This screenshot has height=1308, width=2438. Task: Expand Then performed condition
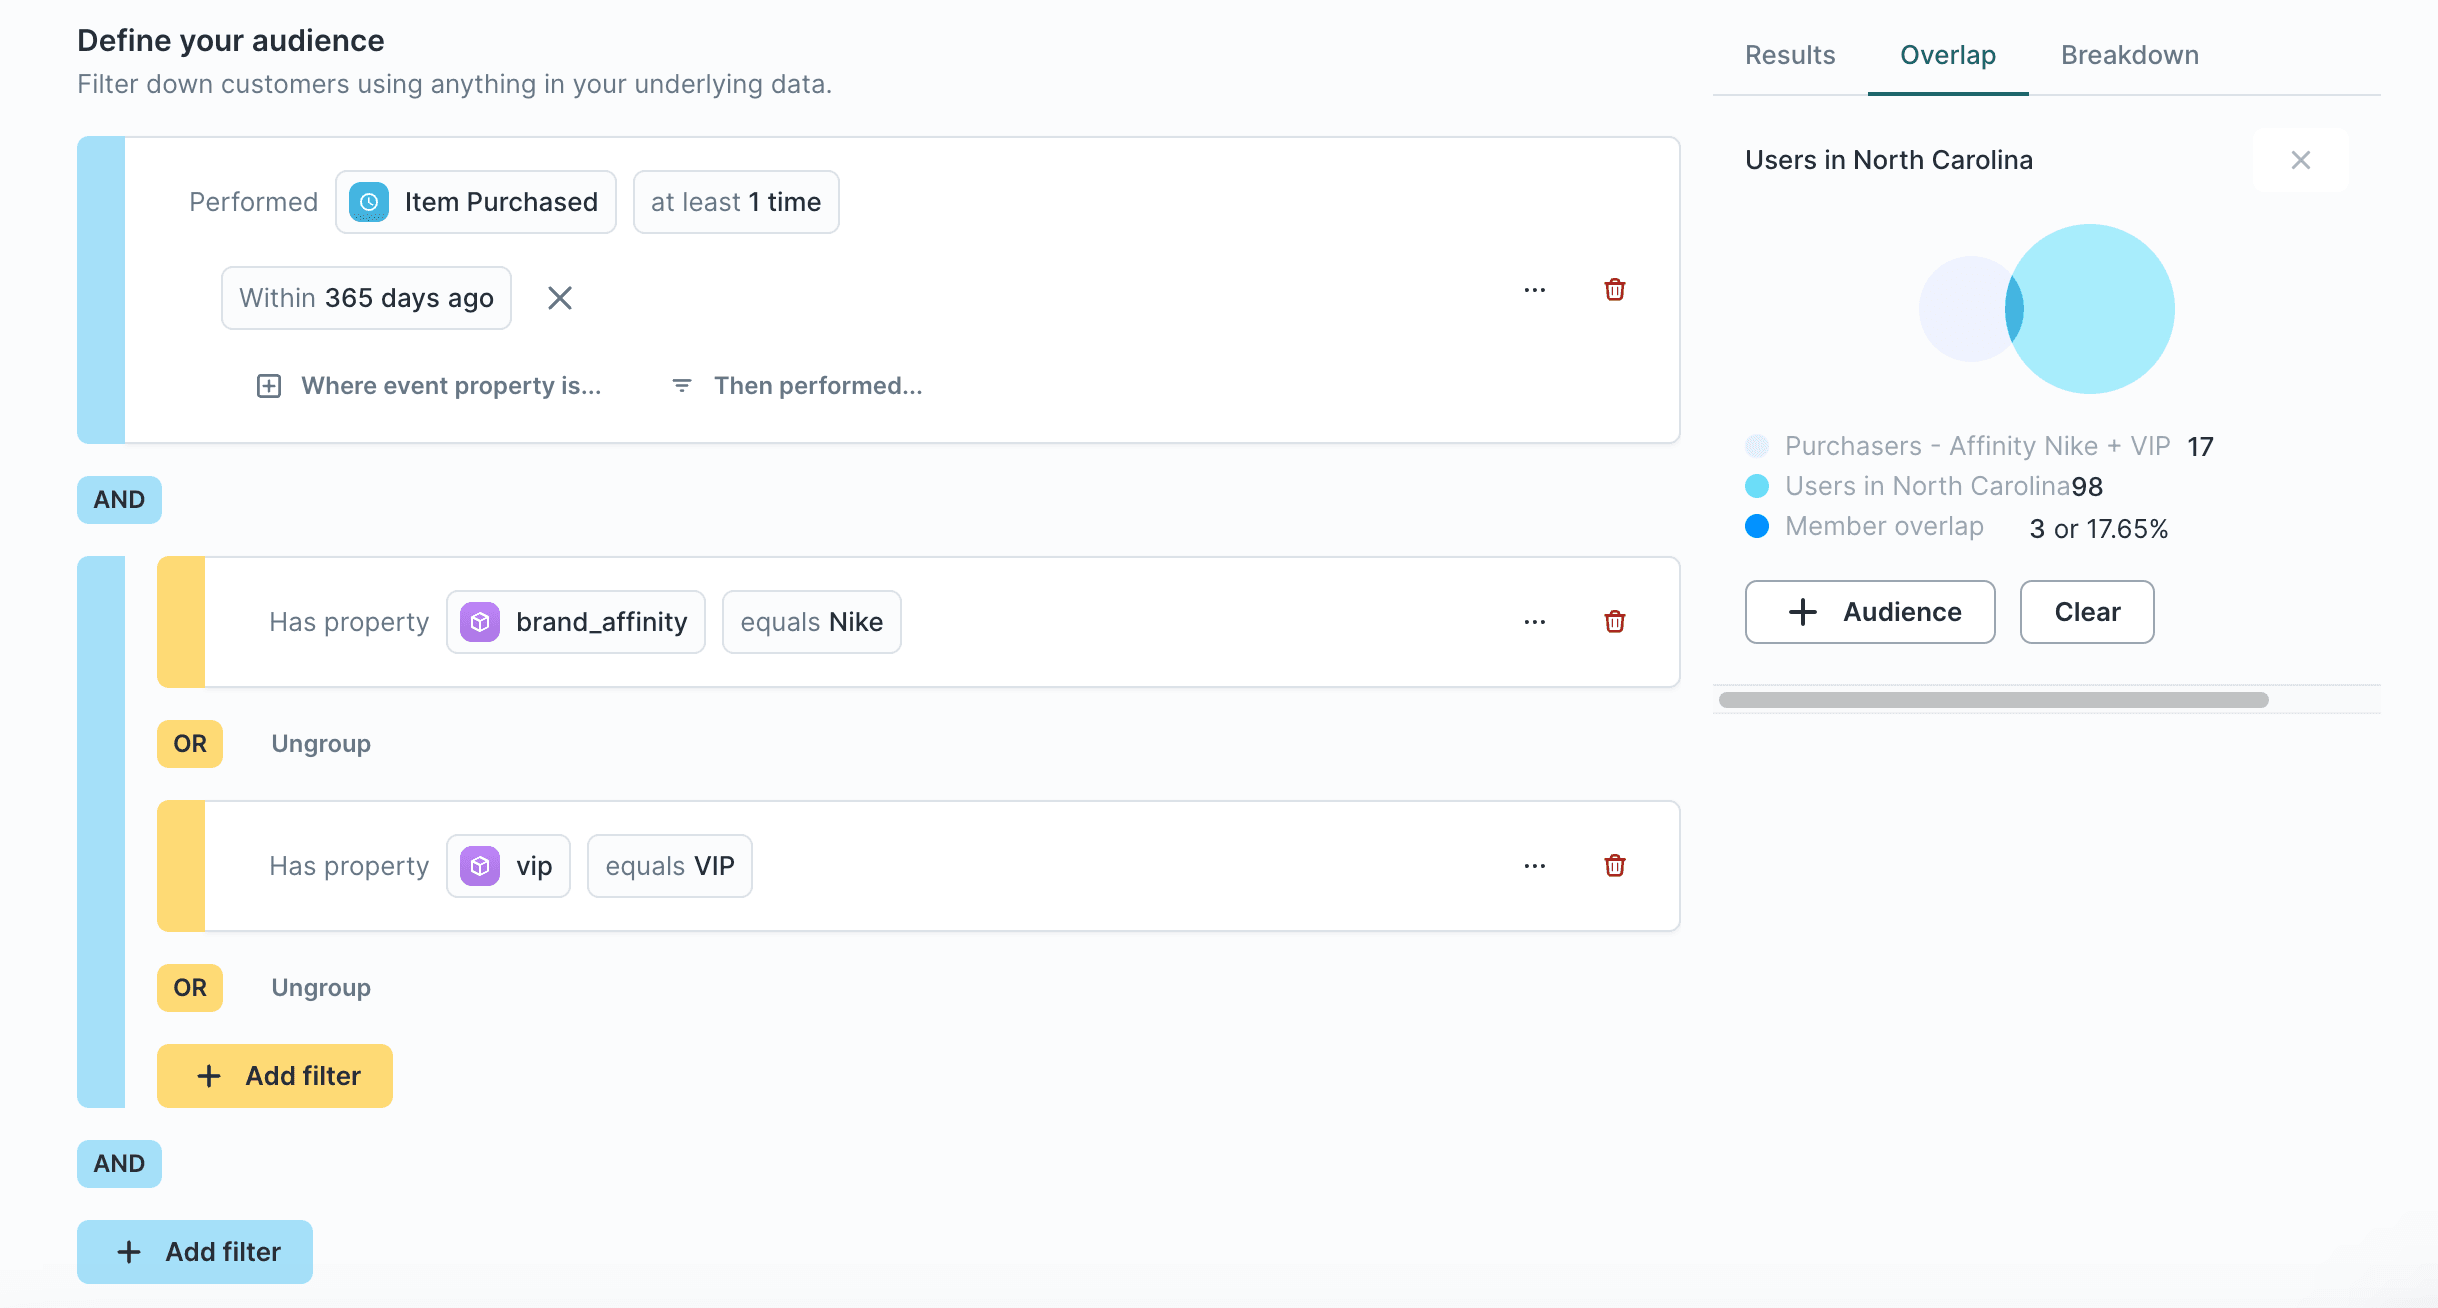[x=800, y=385]
